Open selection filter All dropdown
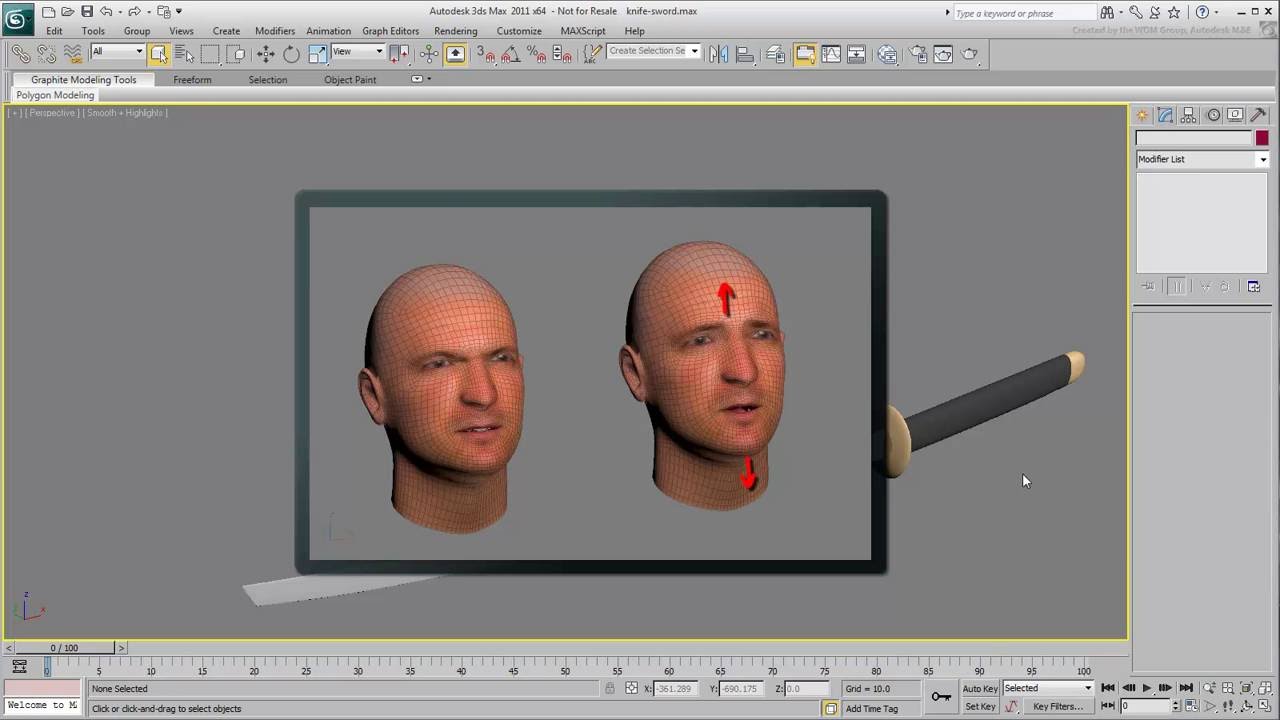 117,51
